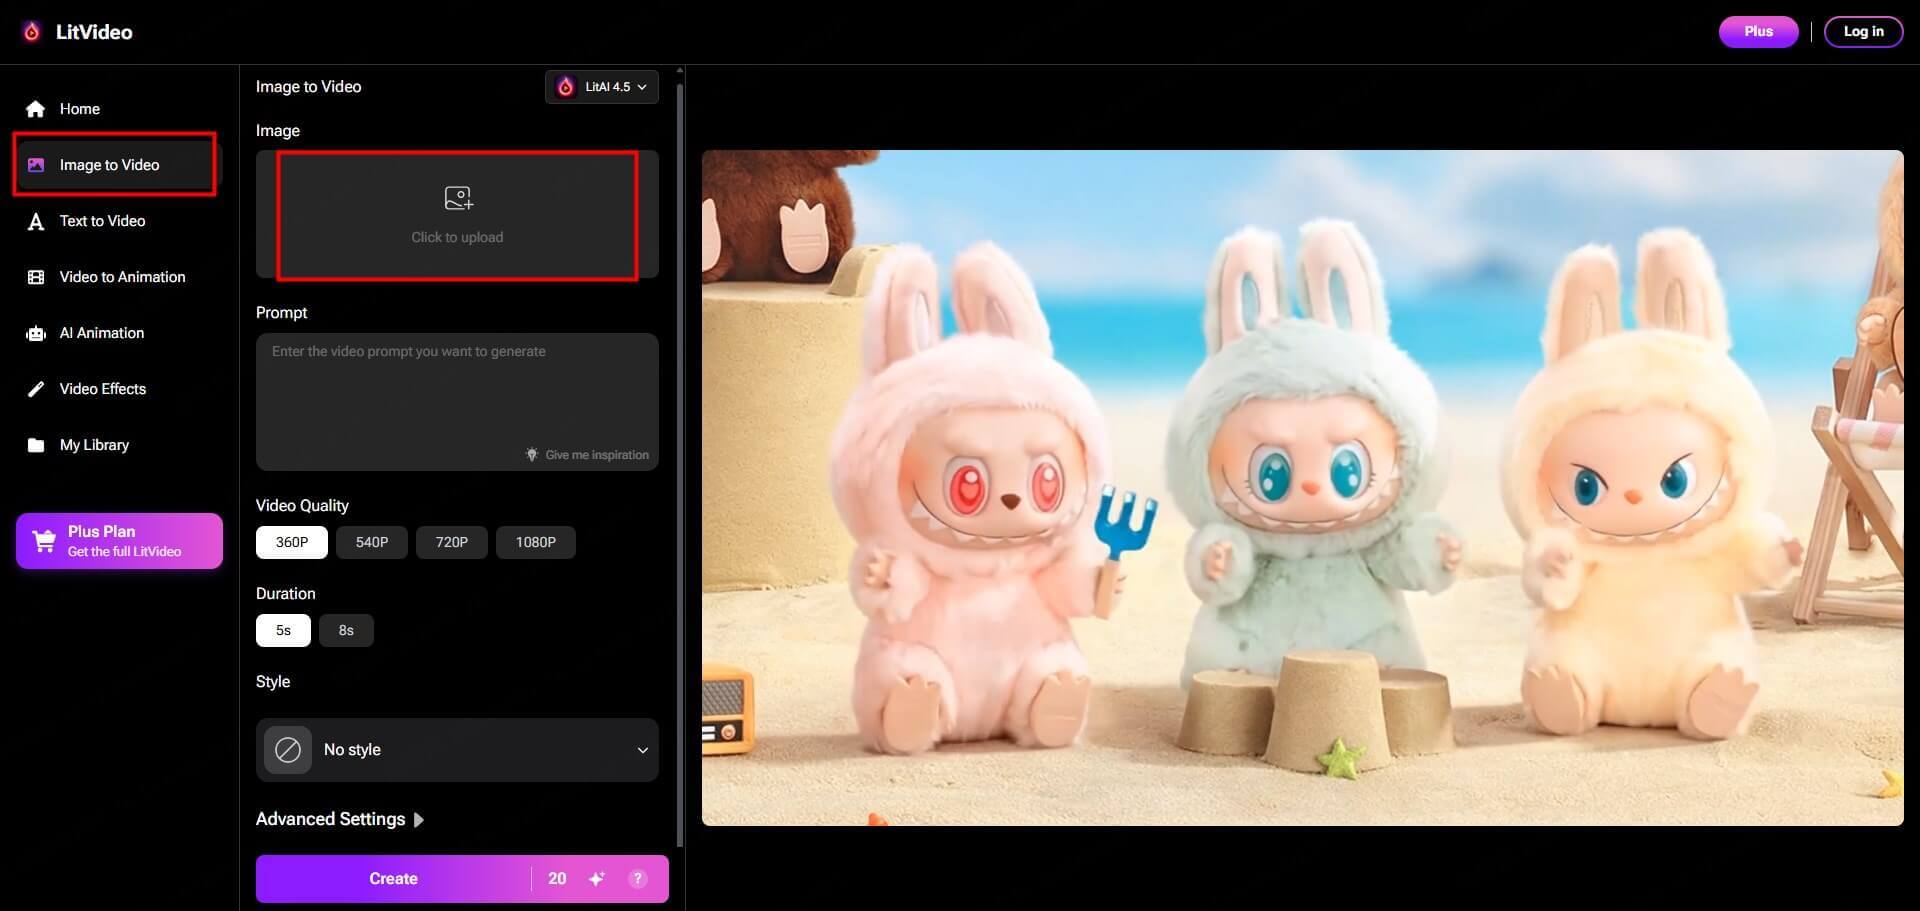The width and height of the screenshot is (1920, 911).
Task: Select 1080P video quality
Action: (535, 542)
